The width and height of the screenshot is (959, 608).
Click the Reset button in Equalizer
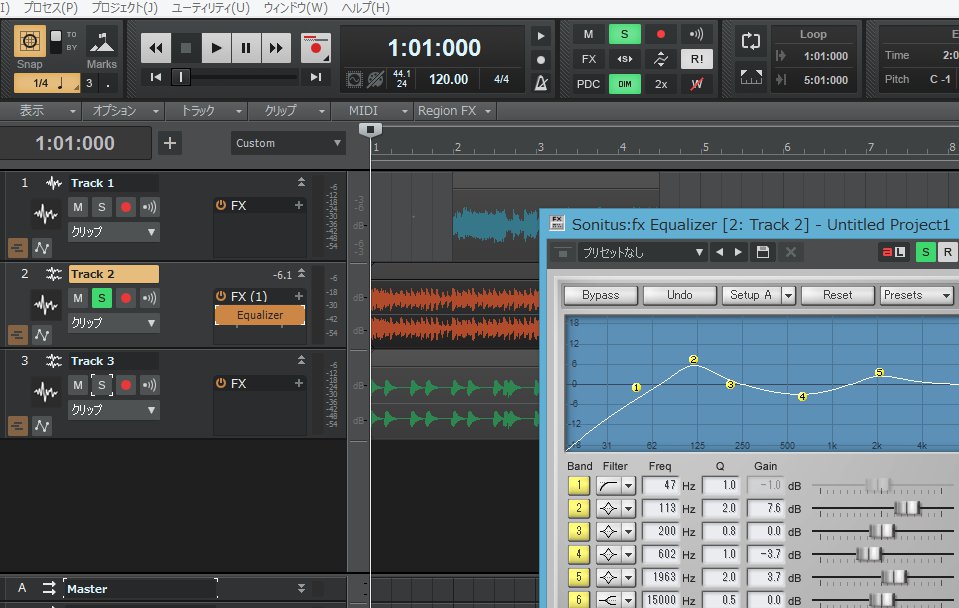(837, 295)
